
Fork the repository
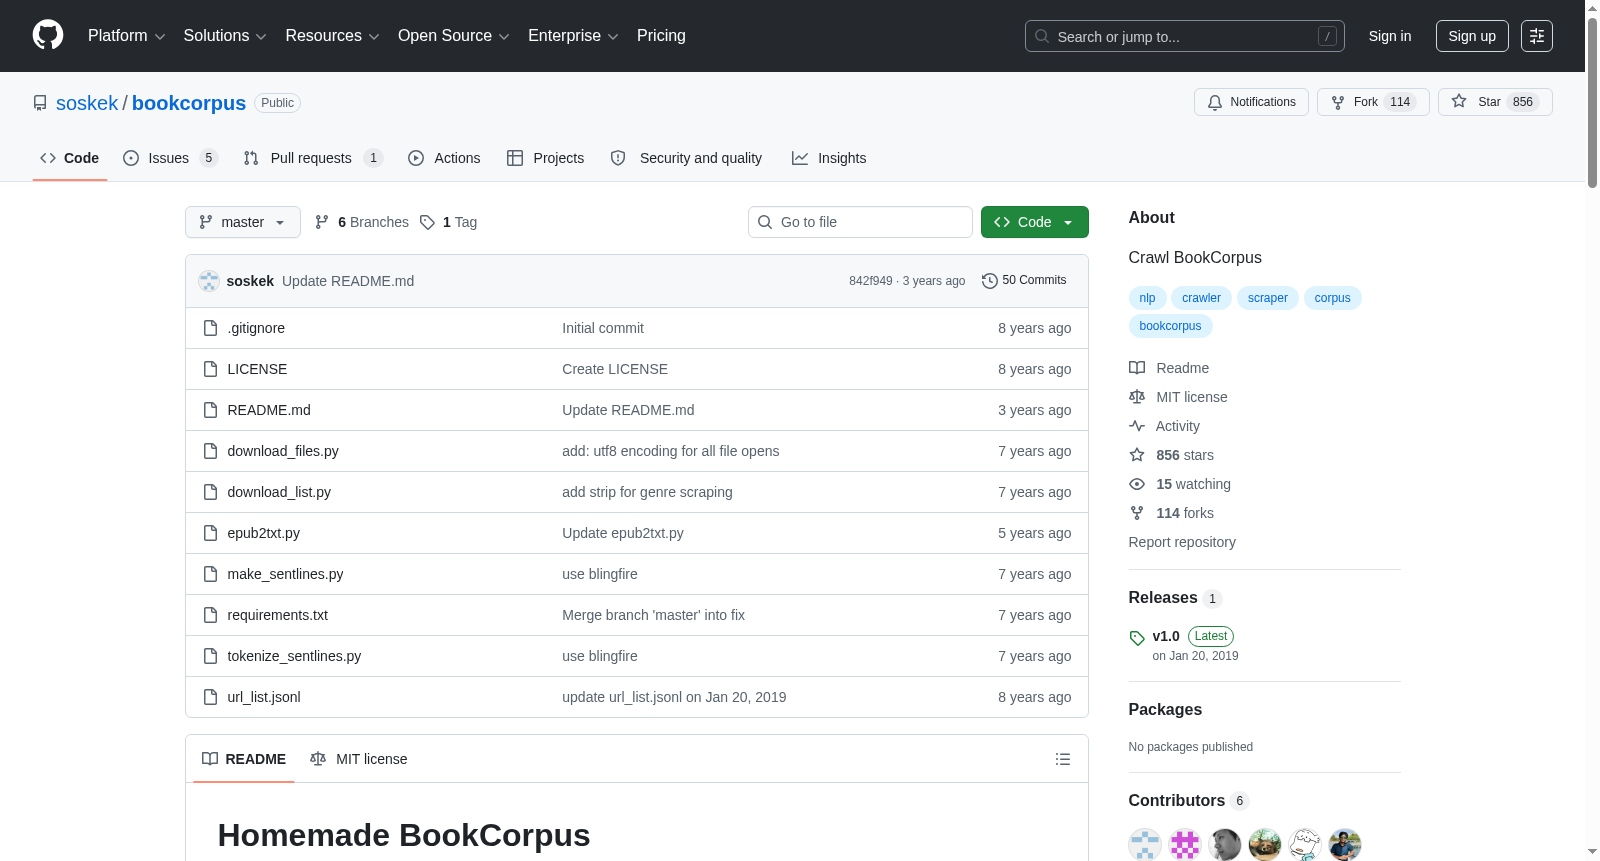(x=1373, y=102)
